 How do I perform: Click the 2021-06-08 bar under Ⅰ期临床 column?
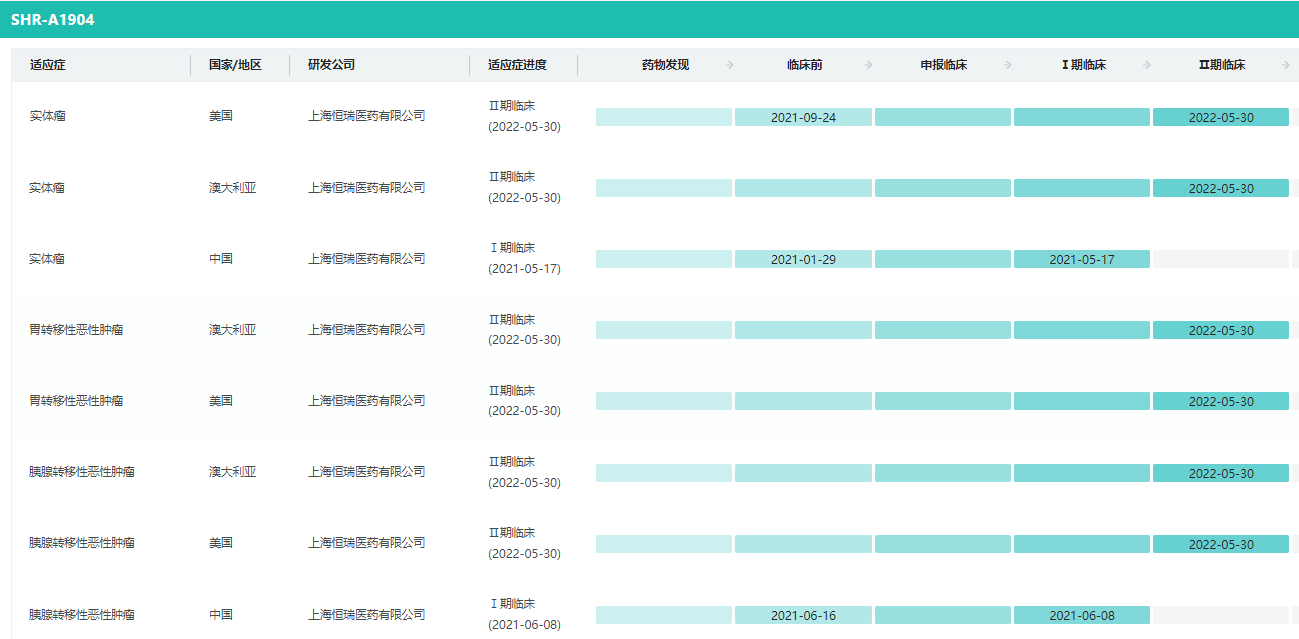pyautogui.click(x=1081, y=615)
